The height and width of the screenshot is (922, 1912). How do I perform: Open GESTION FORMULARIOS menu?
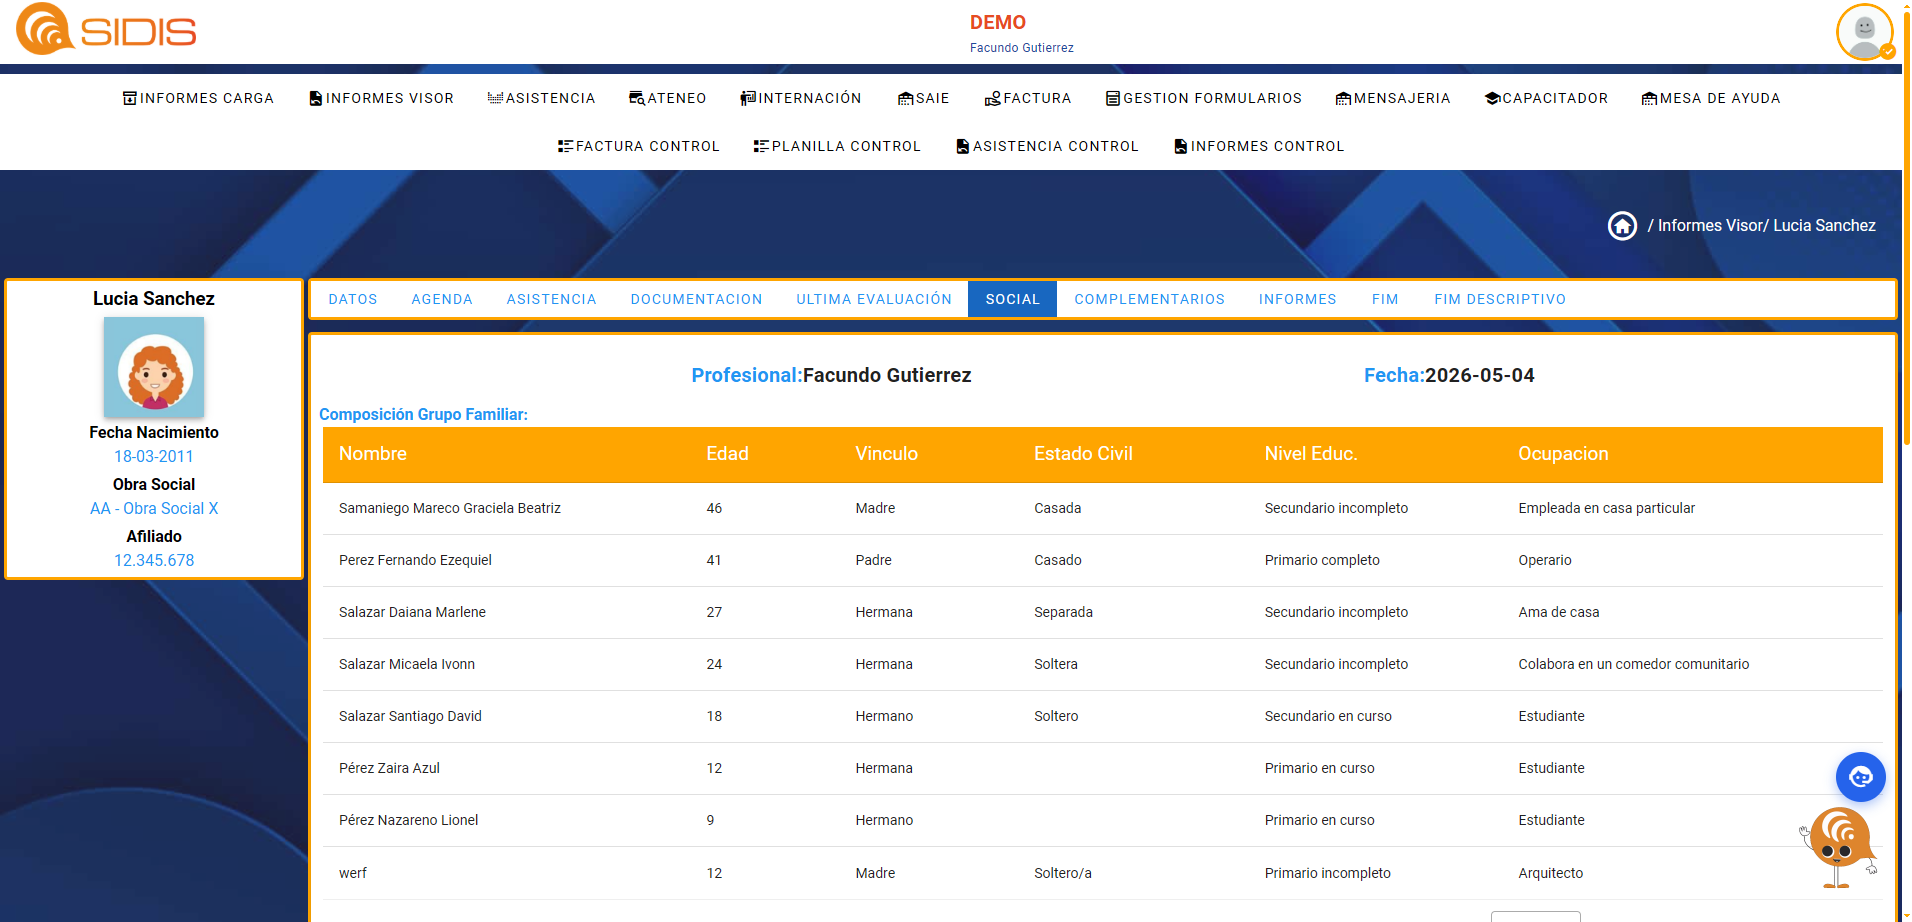tap(1204, 98)
